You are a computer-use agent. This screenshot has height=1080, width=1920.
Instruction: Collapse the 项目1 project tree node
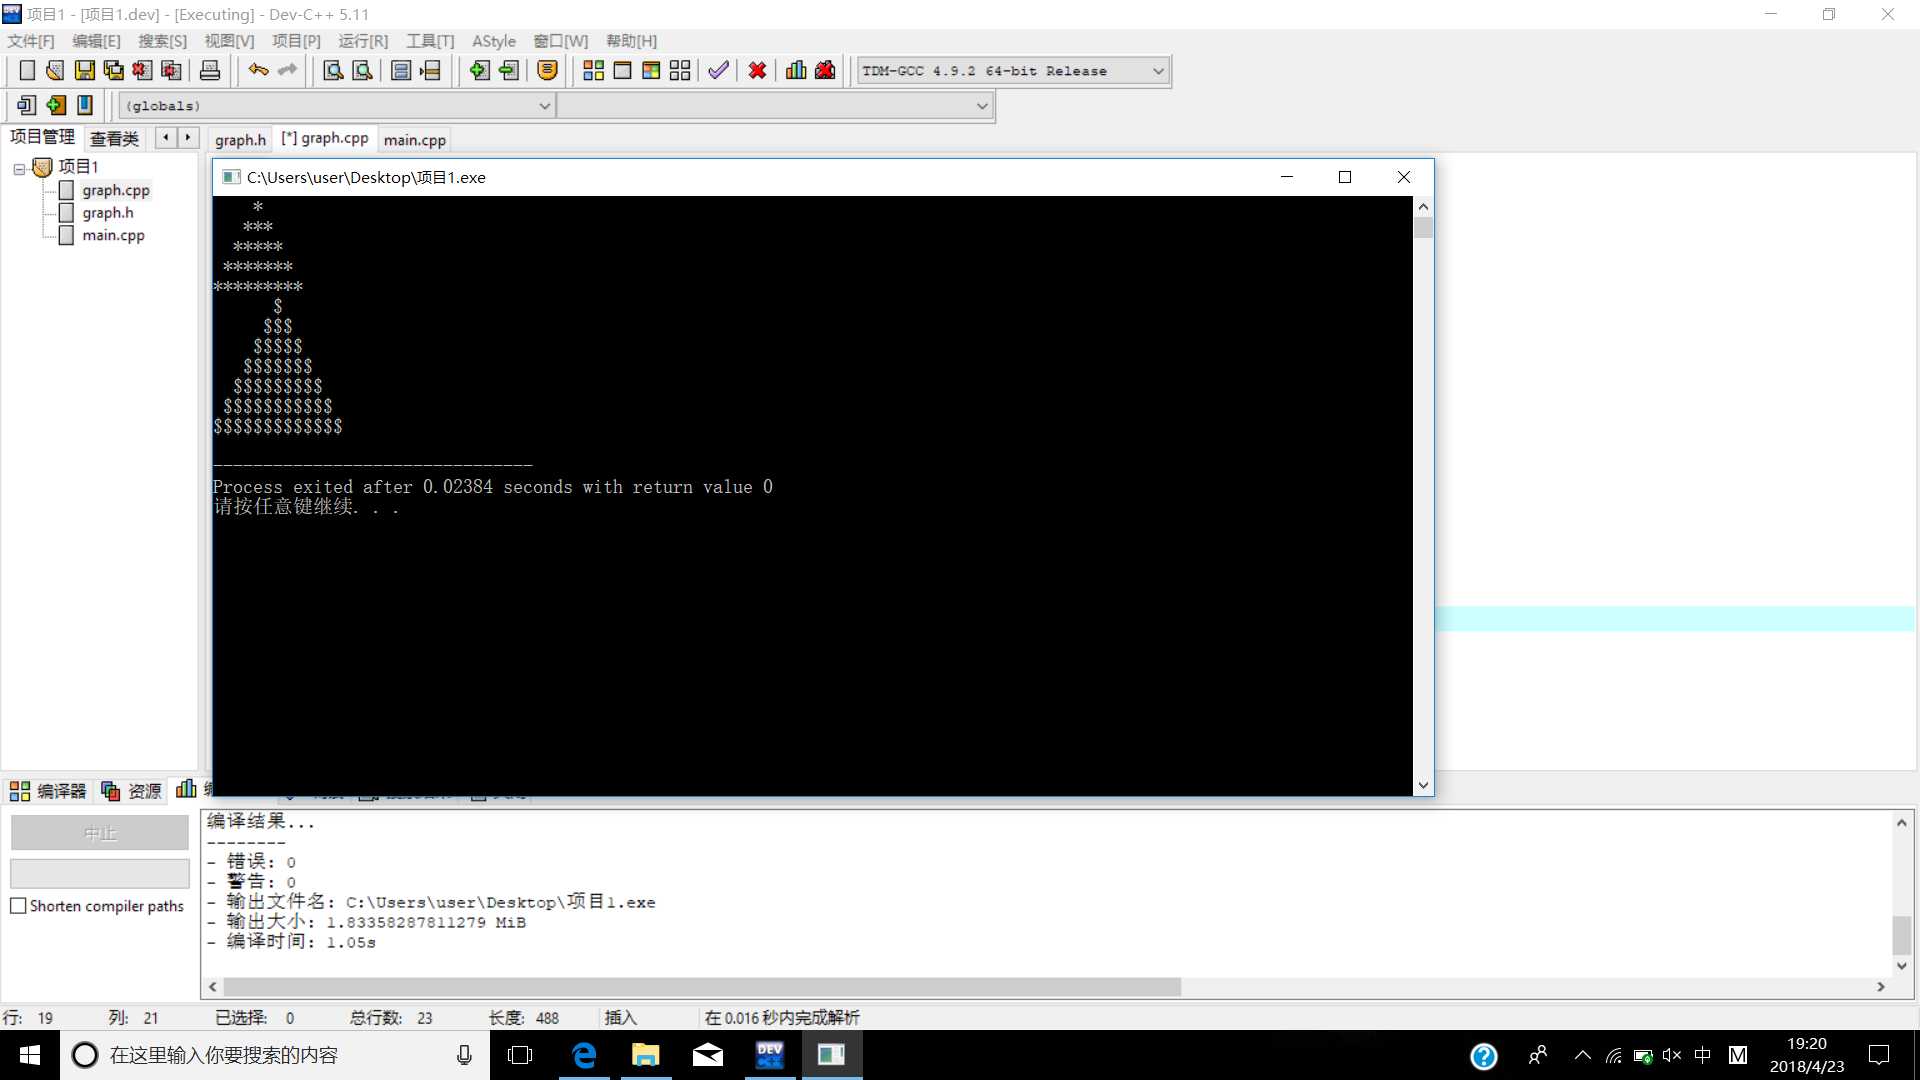pos(19,168)
